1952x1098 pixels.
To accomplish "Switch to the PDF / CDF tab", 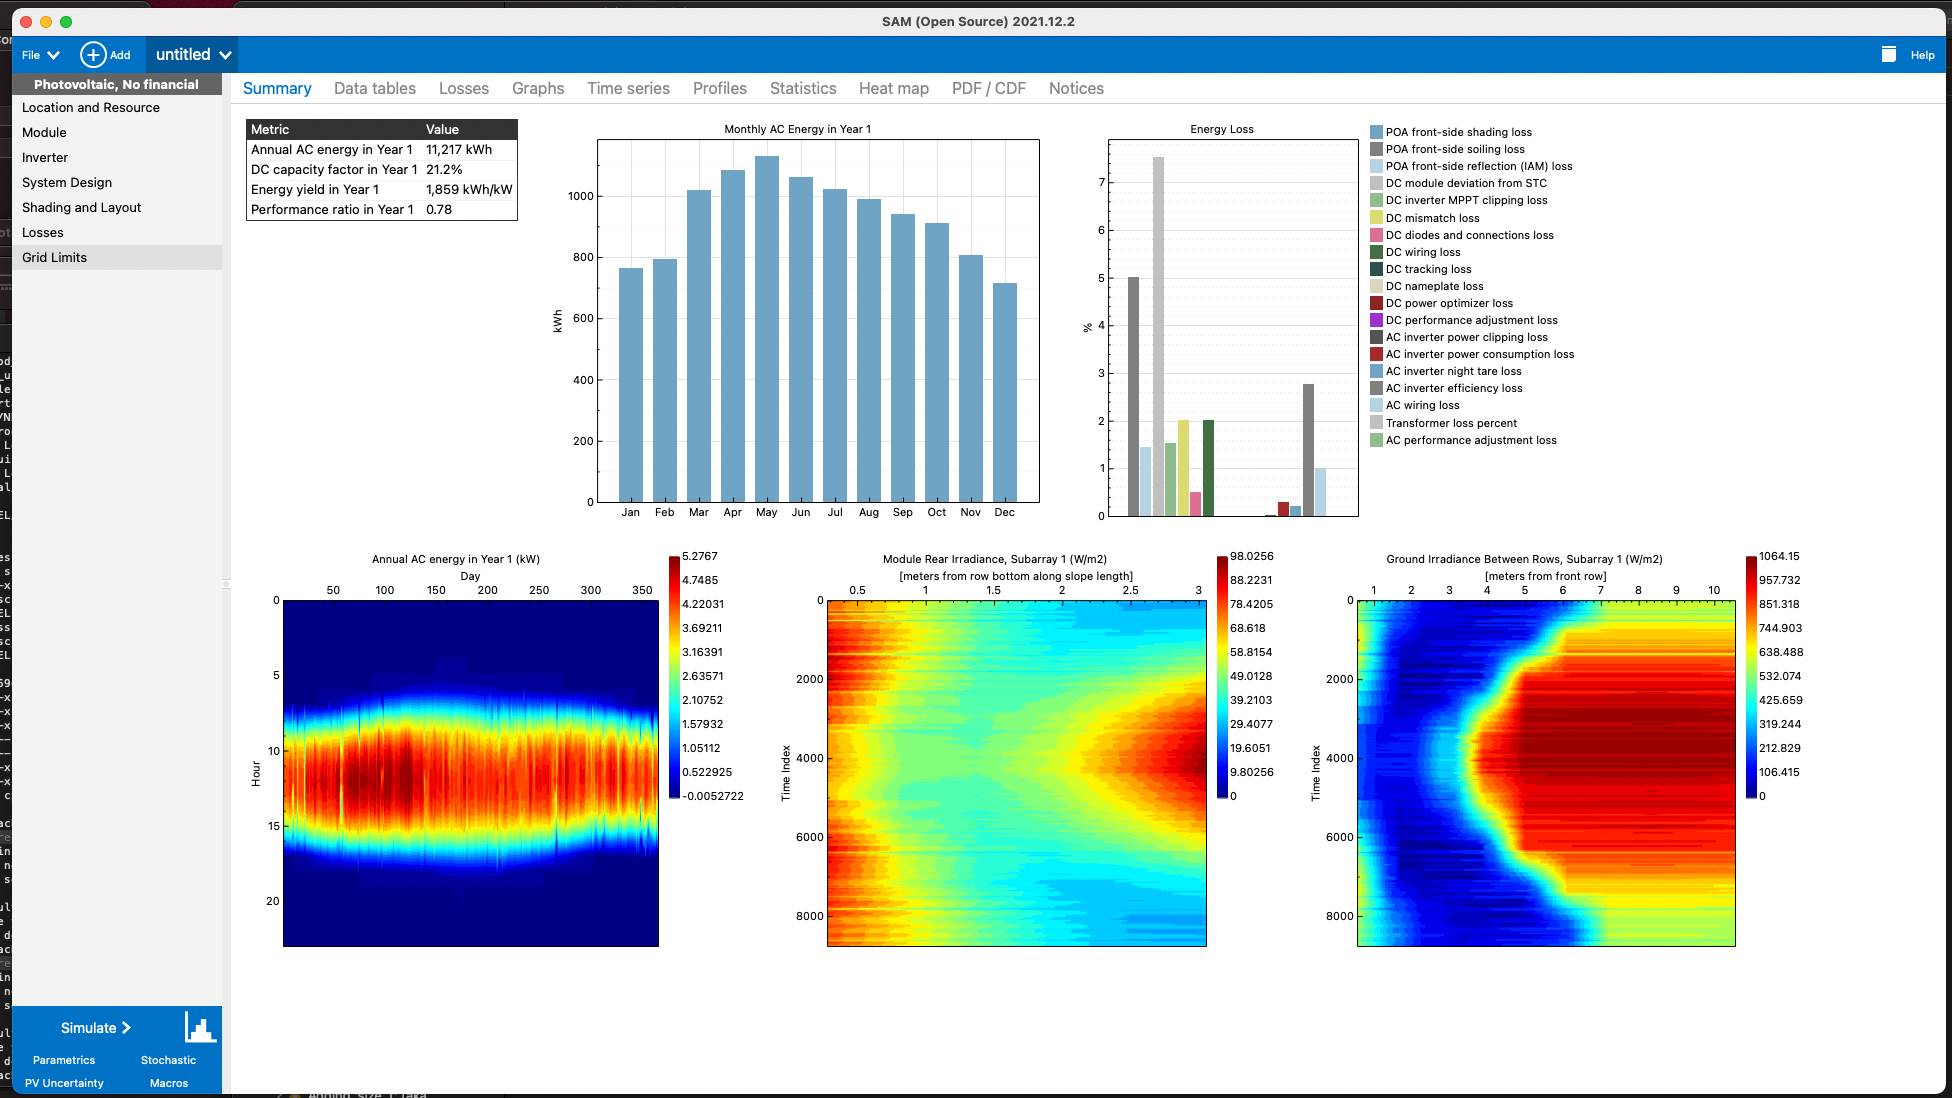I will [988, 88].
